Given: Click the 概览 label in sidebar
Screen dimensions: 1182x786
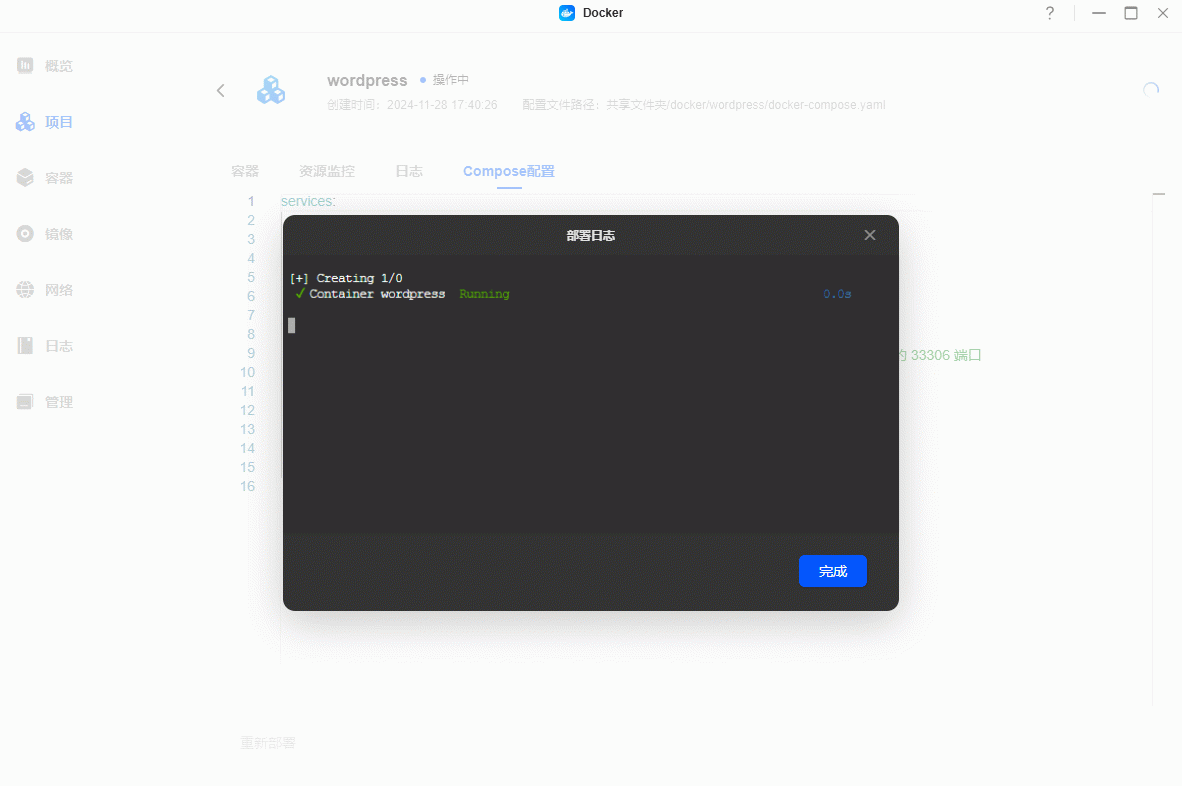Looking at the screenshot, I should 59,66.
